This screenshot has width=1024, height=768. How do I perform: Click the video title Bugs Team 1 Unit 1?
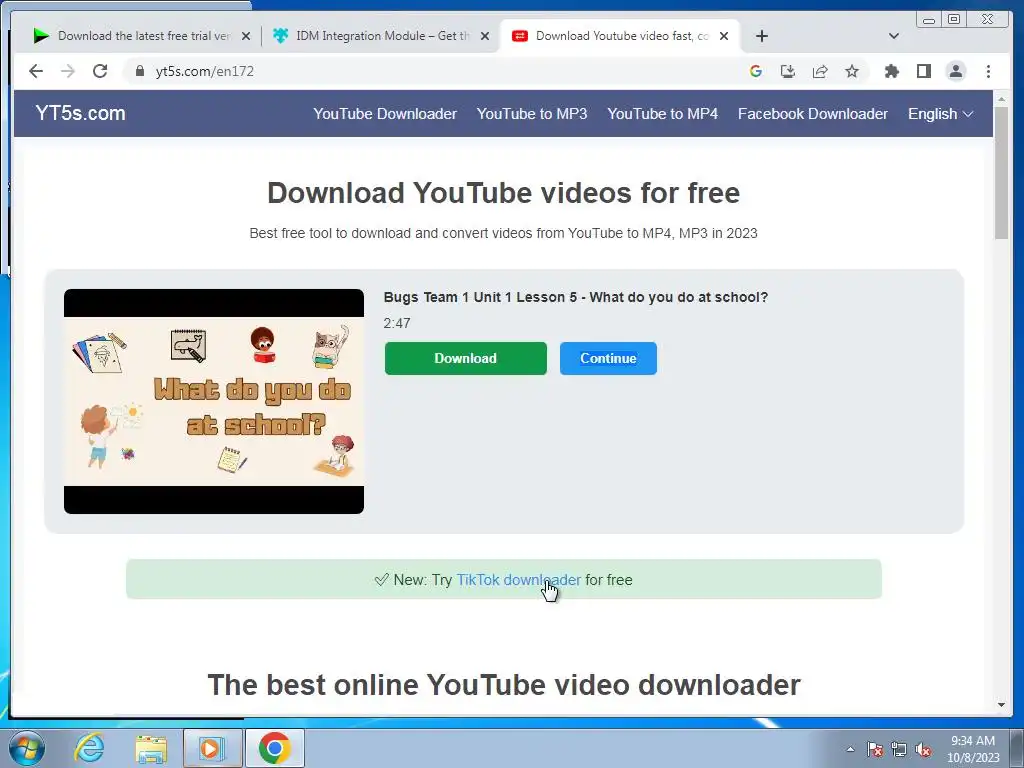pyautogui.click(x=575, y=297)
